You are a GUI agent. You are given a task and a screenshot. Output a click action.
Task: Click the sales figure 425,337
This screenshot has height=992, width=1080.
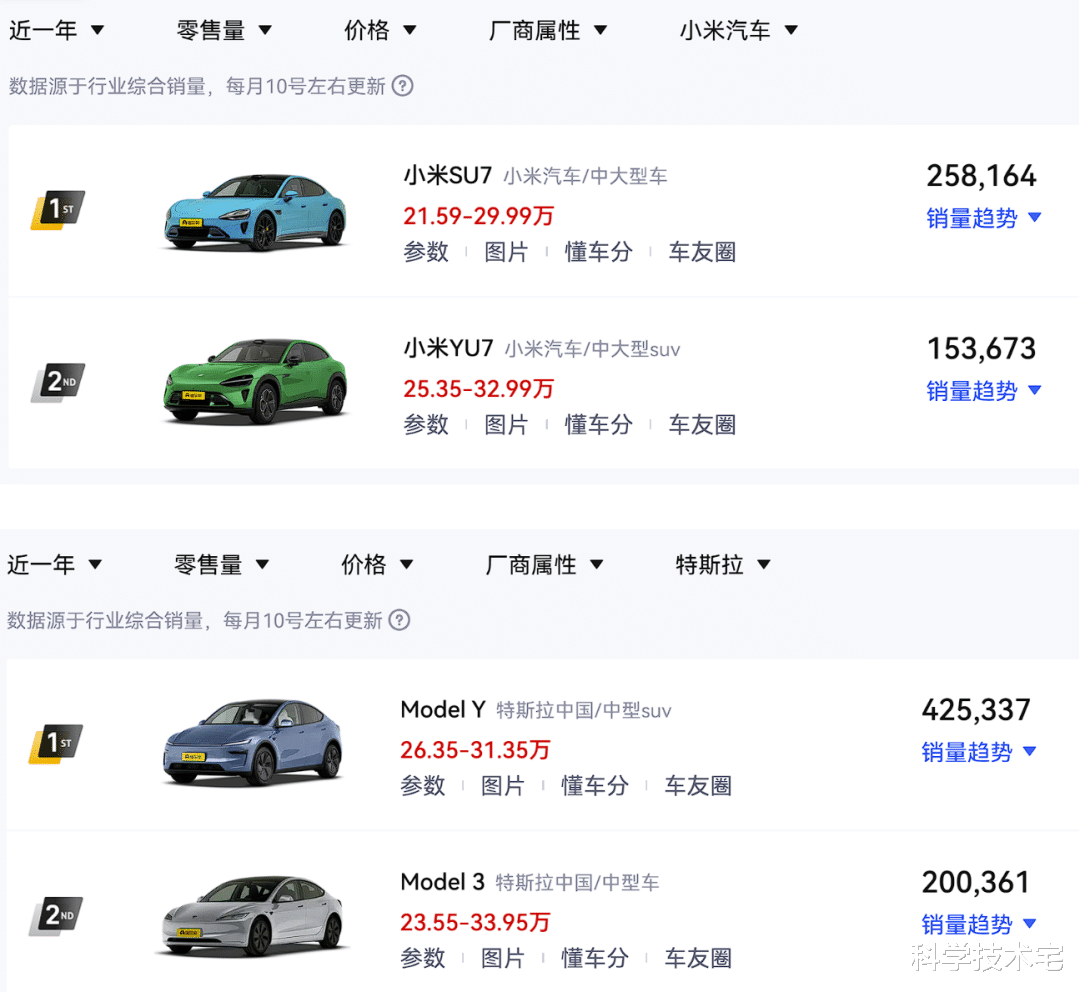click(x=976, y=710)
